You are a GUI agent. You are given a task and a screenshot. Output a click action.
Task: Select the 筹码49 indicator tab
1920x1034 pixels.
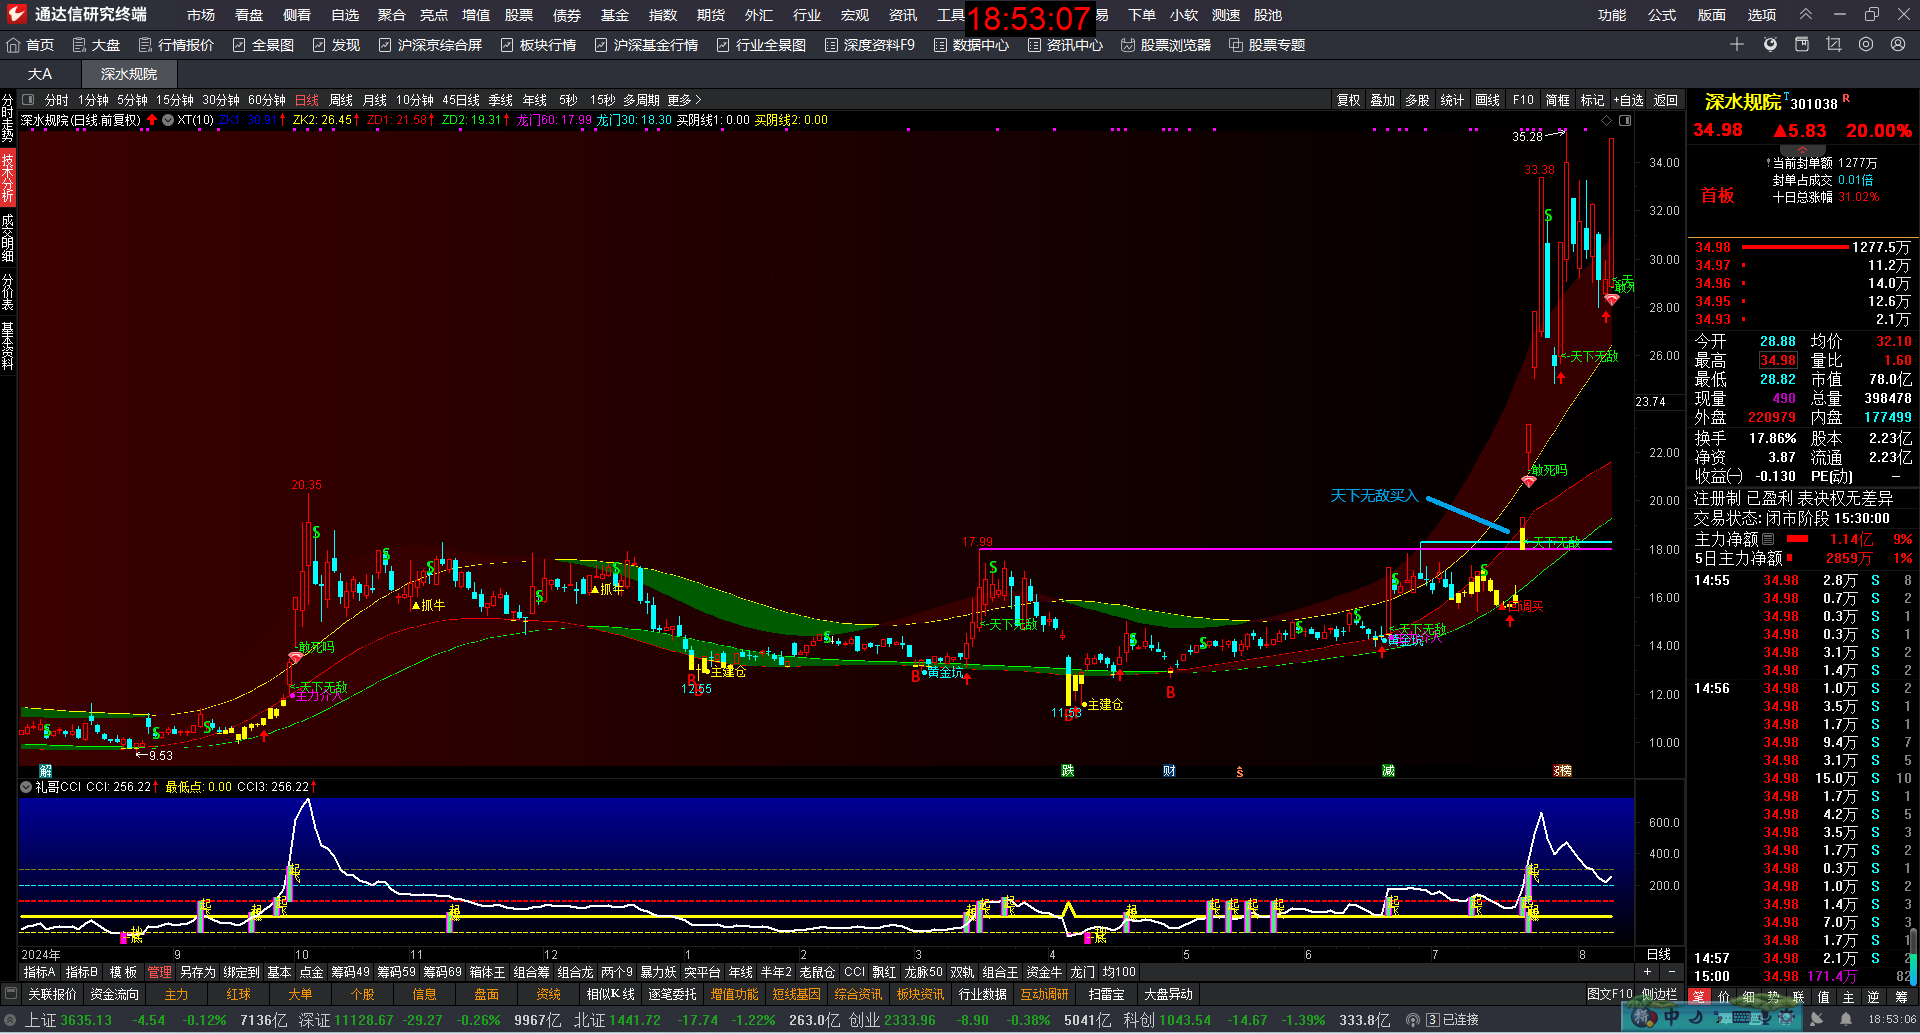click(351, 972)
